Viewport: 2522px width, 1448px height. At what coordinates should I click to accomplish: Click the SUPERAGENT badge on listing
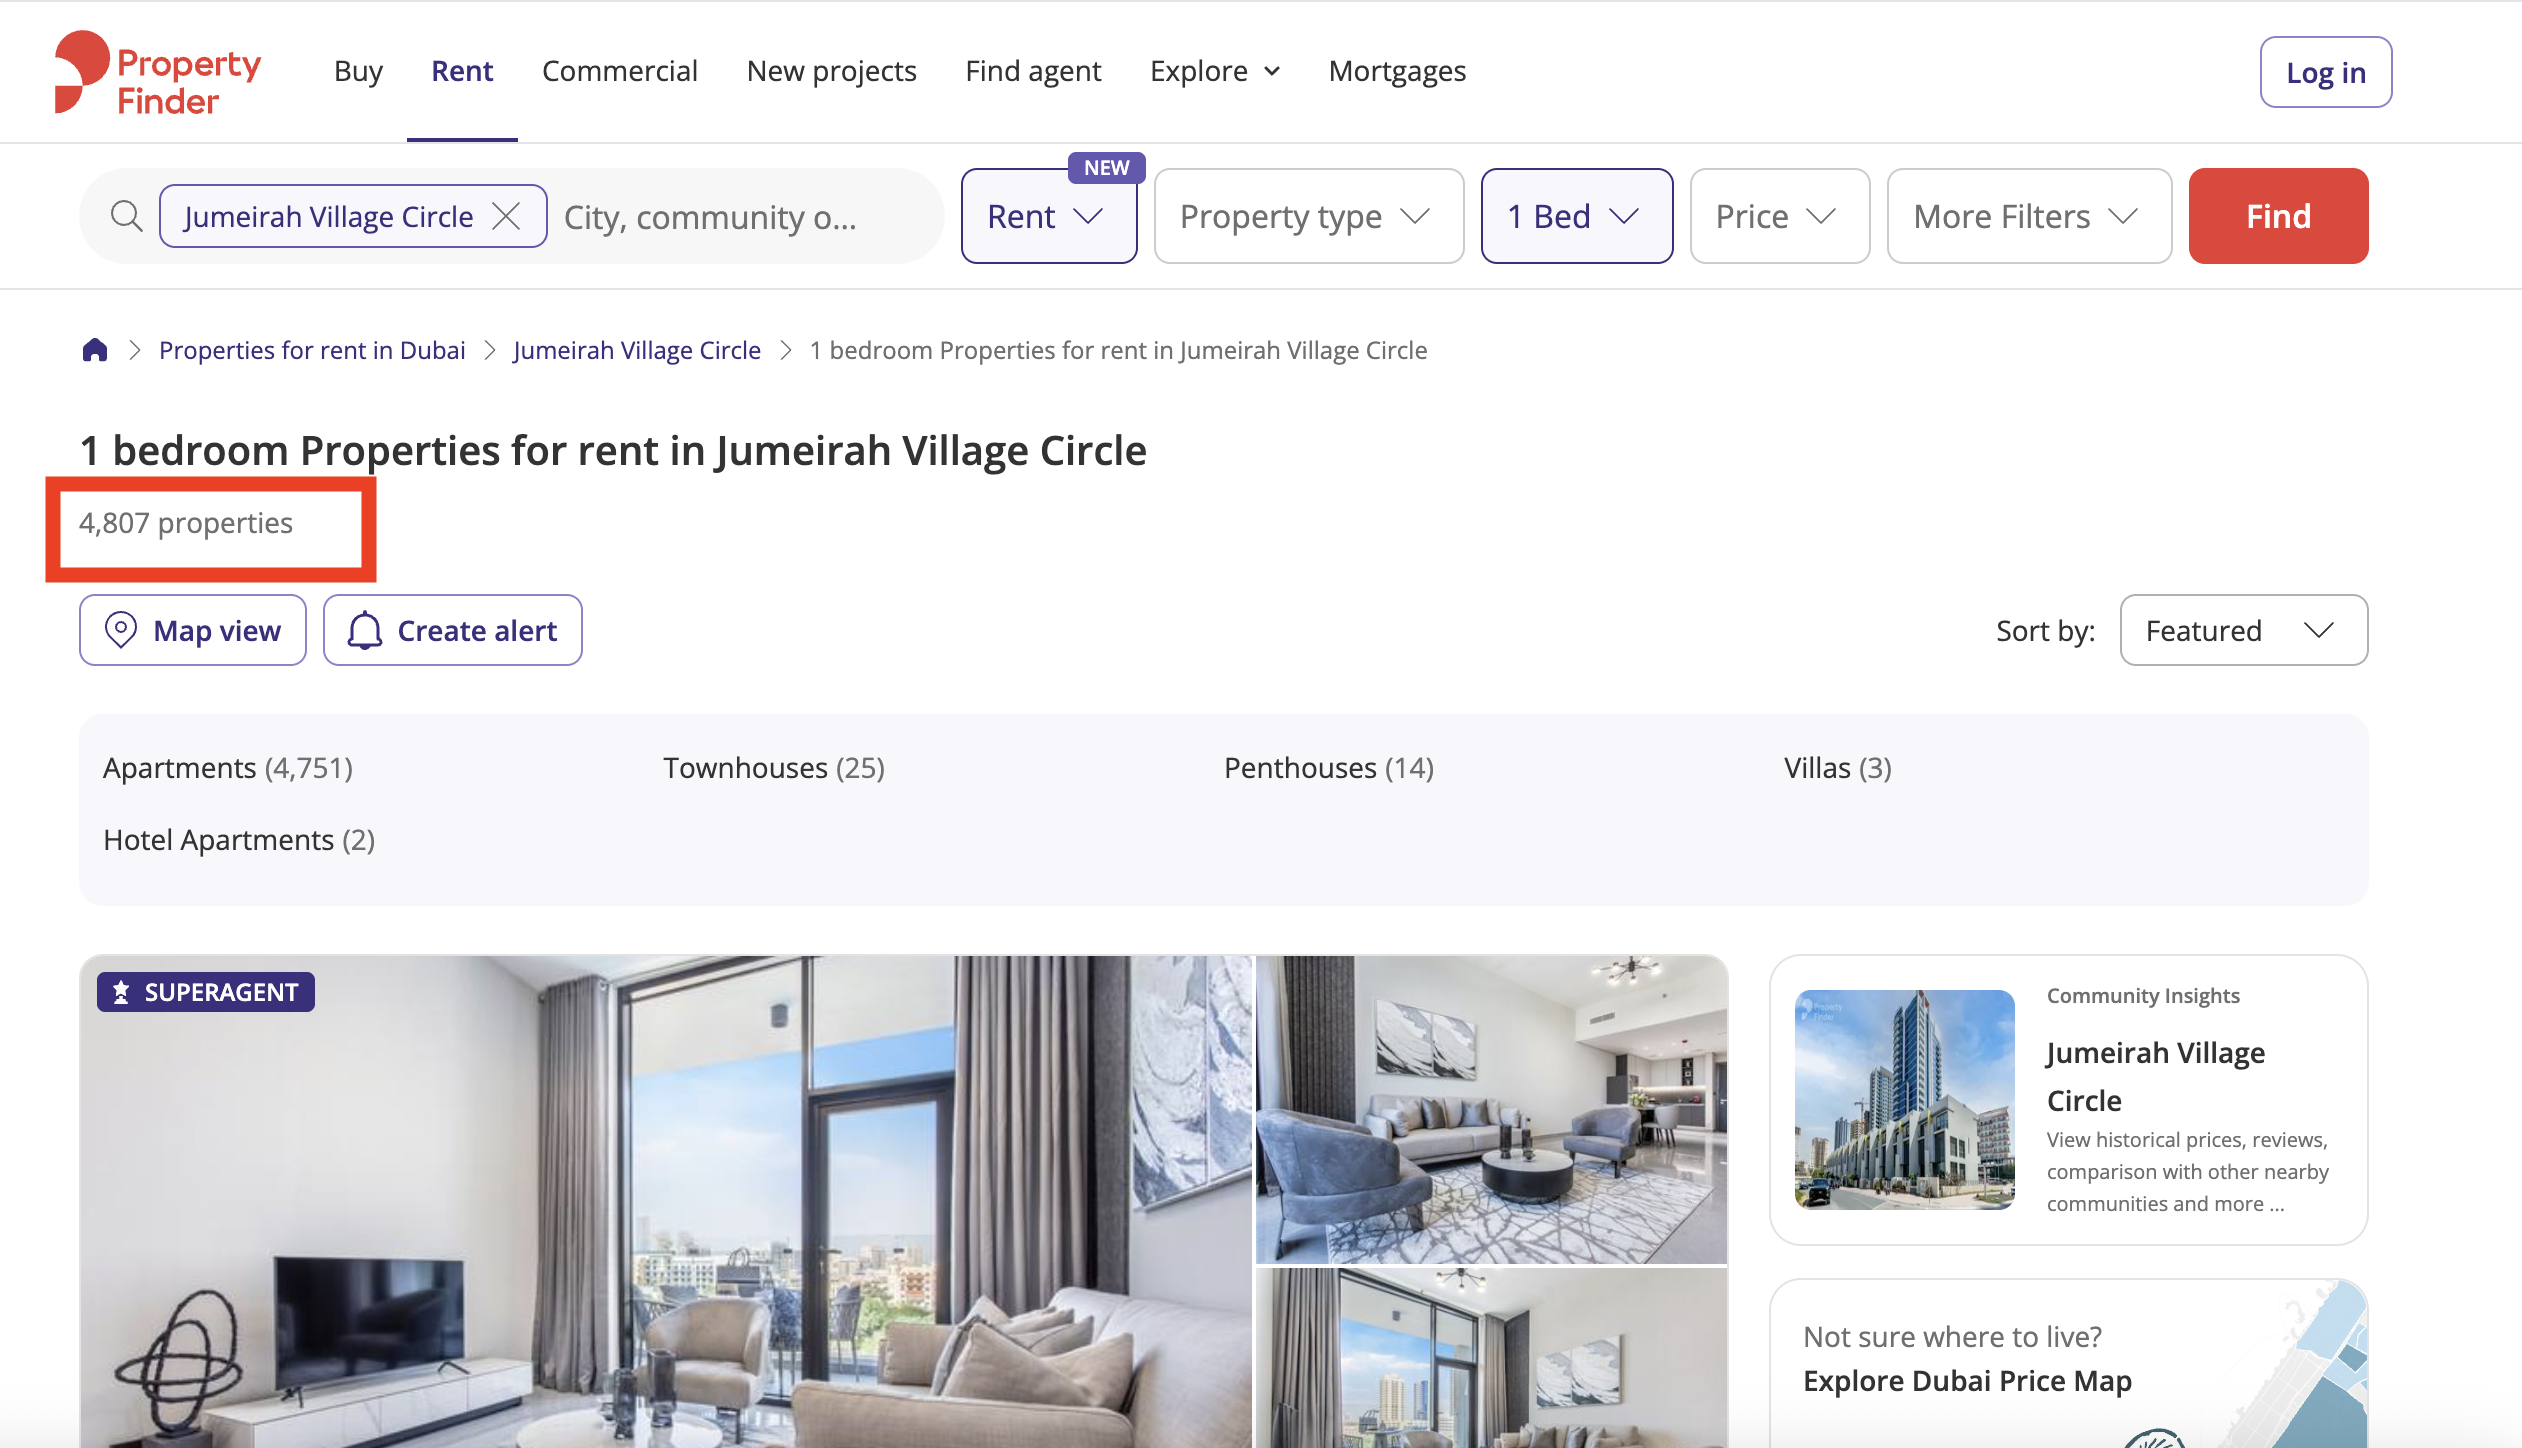(x=206, y=992)
